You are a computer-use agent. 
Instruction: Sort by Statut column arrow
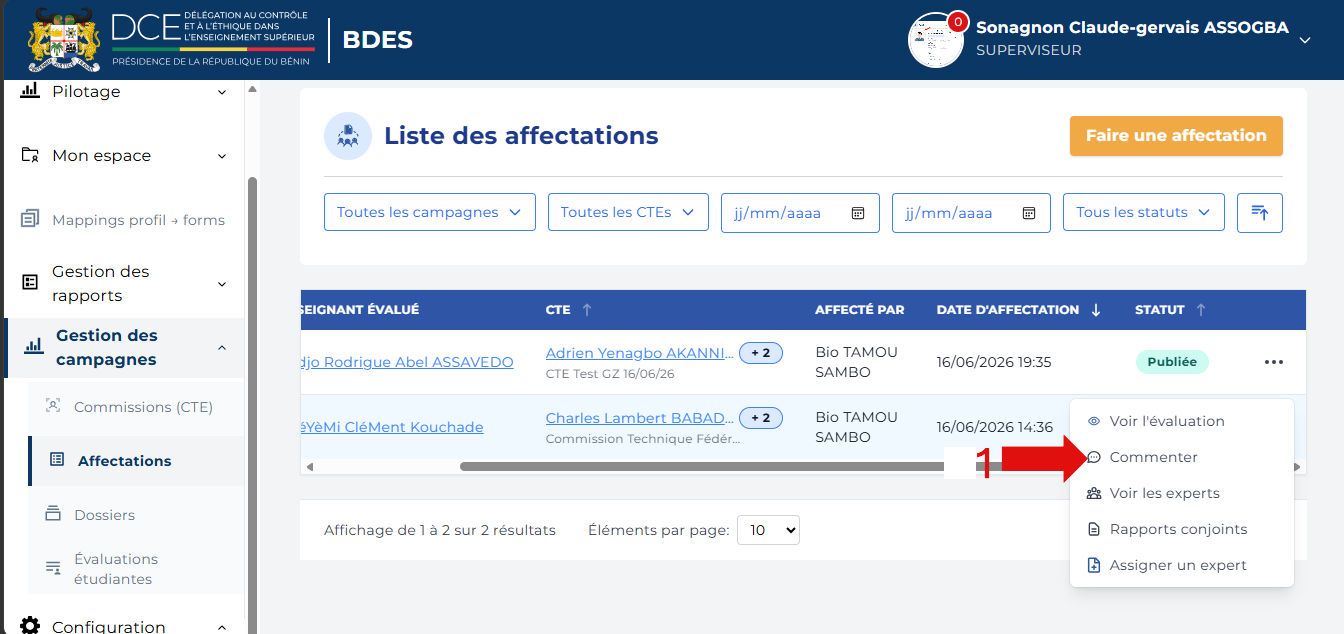point(1201,310)
